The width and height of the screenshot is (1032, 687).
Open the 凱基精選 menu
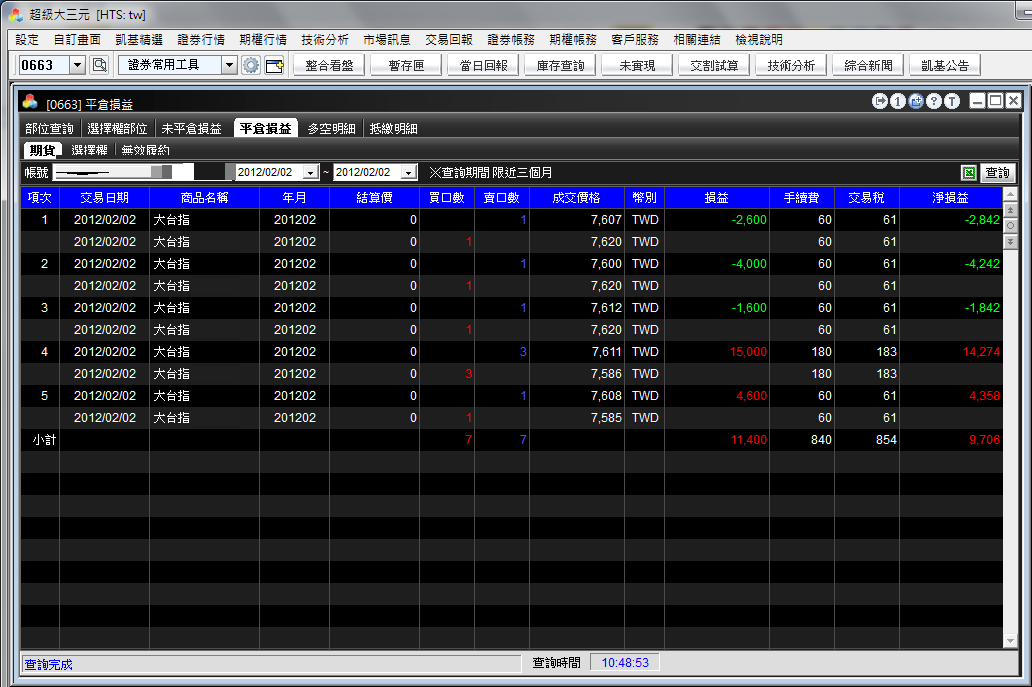(x=139, y=39)
